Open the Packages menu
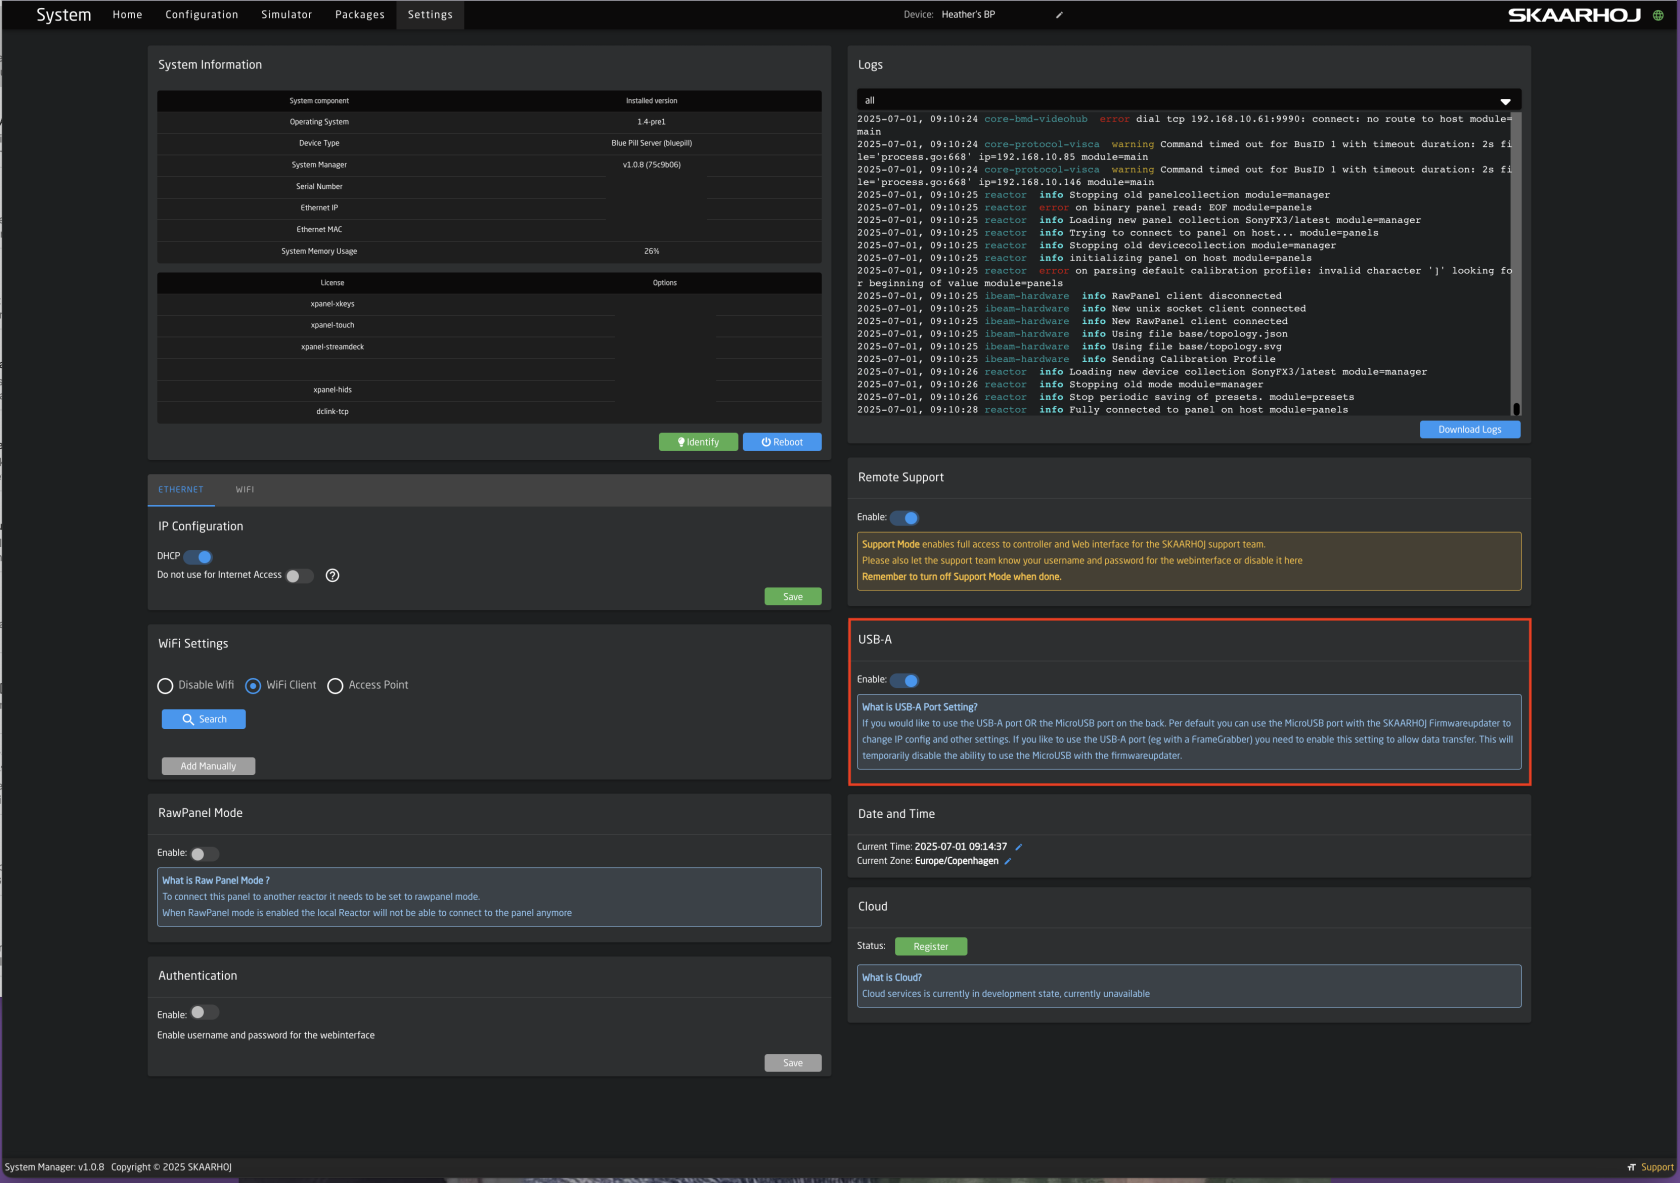Screen dimensions: 1680x1183 [x=360, y=15]
